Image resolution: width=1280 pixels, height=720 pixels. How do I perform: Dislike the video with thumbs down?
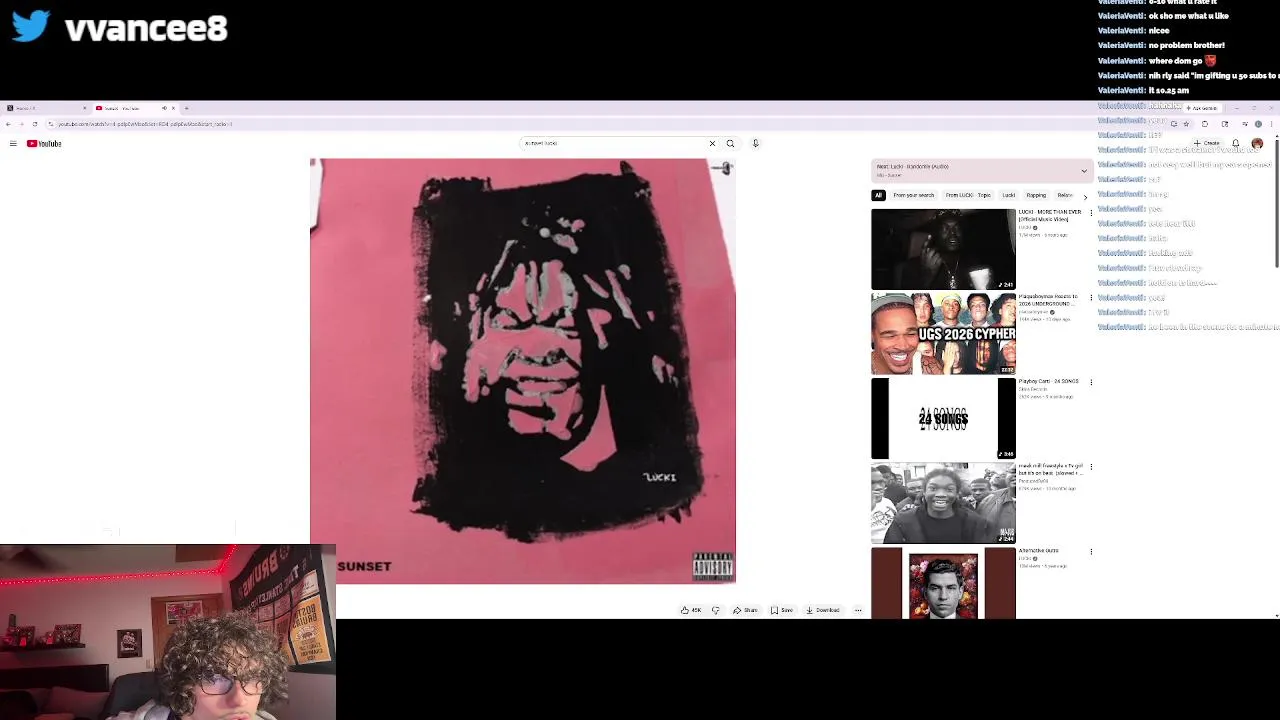715,610
